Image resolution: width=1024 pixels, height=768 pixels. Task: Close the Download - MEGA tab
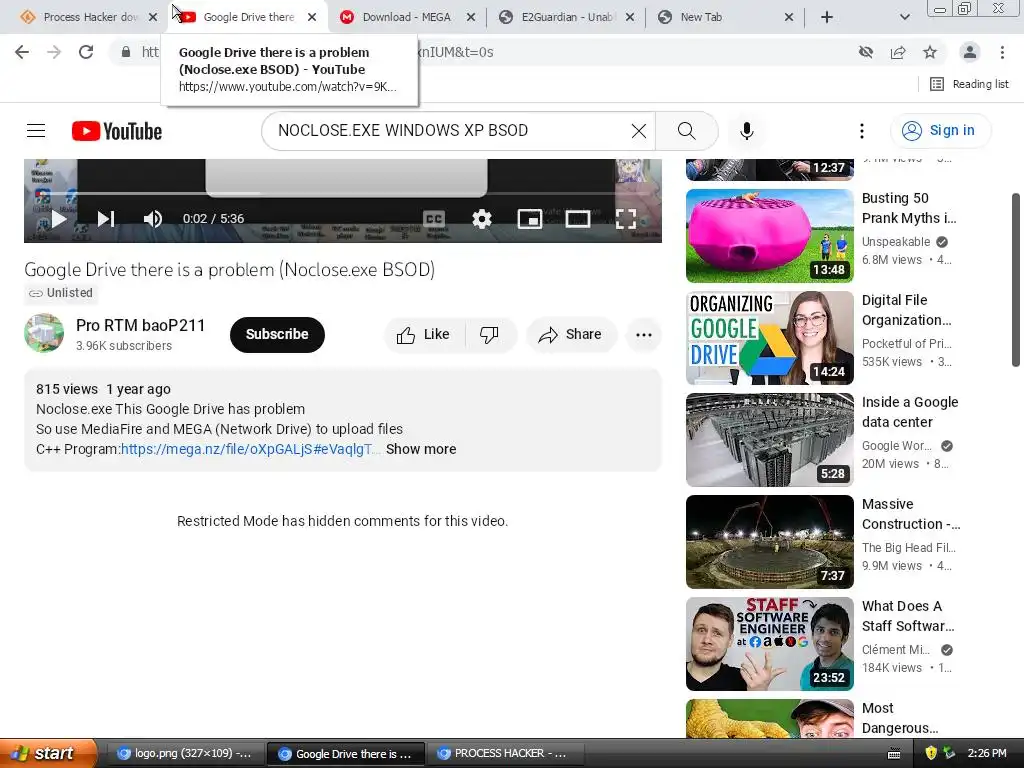tap(471, 17)
